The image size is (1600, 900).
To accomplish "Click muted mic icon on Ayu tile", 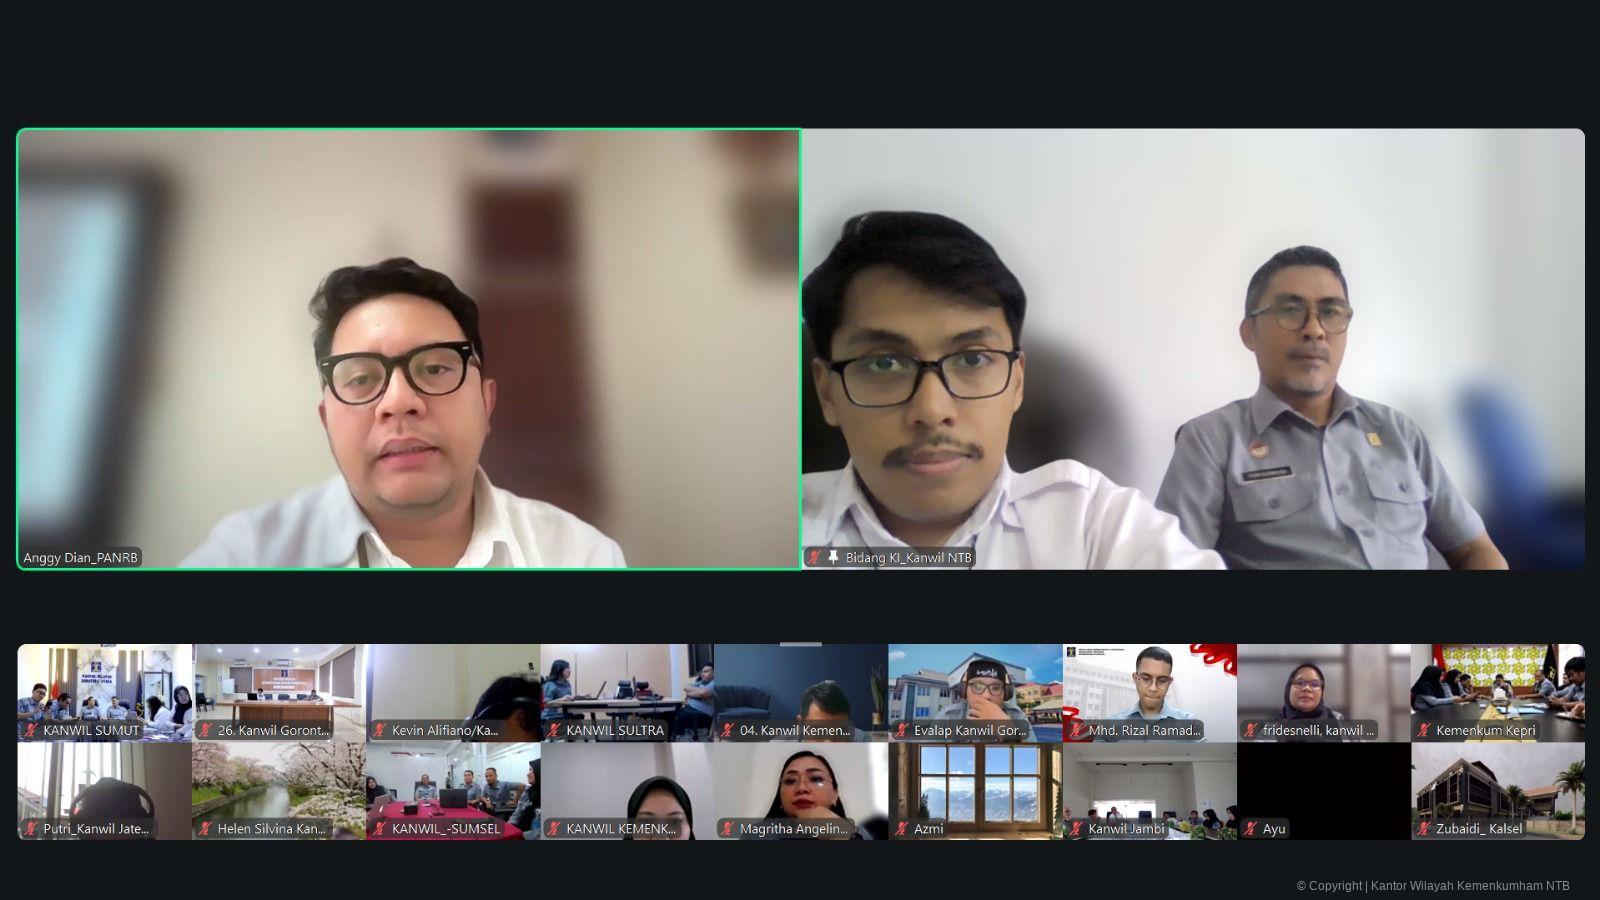I will (x=1250, y=829).
